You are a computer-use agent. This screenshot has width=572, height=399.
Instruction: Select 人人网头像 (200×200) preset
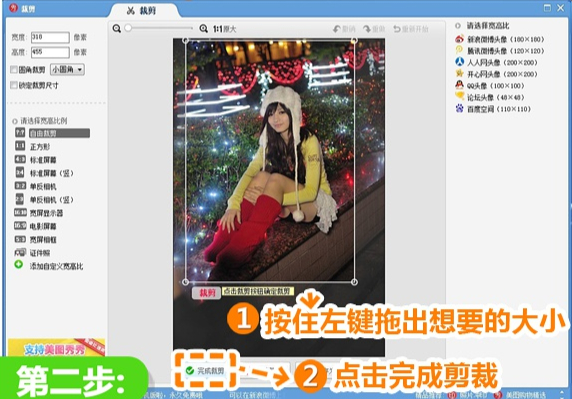click(x=496, y=62)
